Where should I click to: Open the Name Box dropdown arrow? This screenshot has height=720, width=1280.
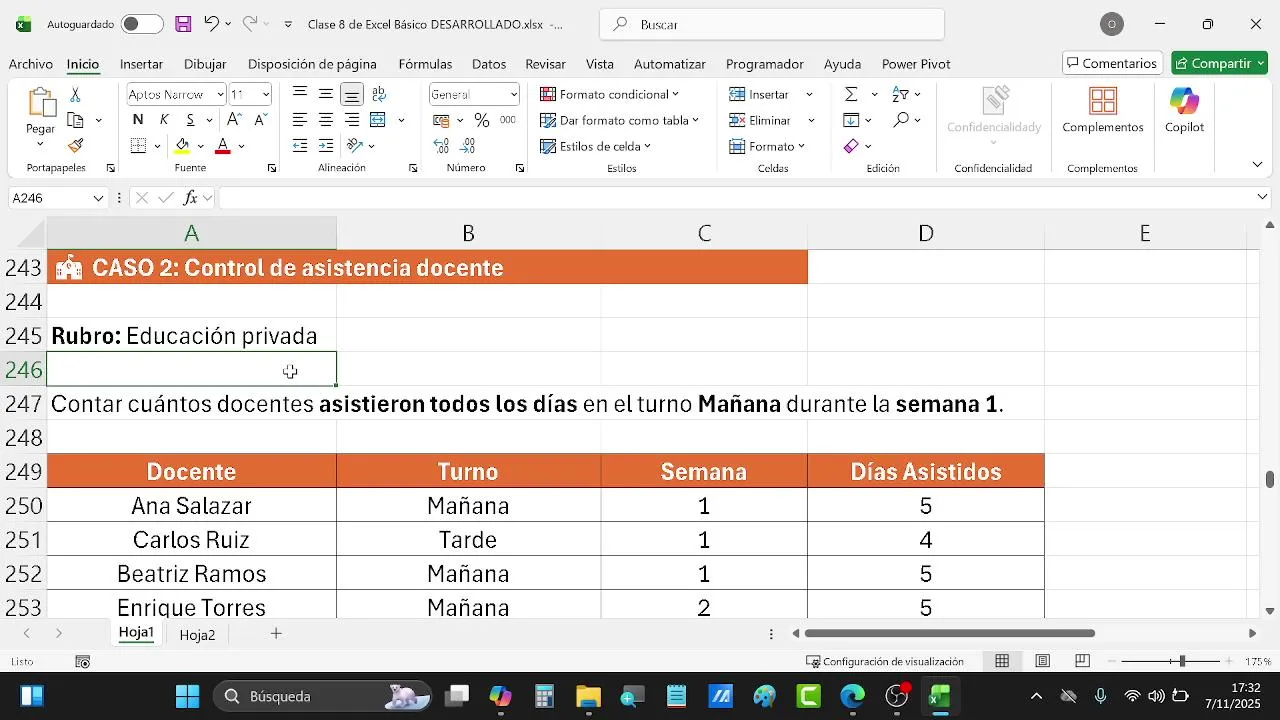tap(98, 198)
